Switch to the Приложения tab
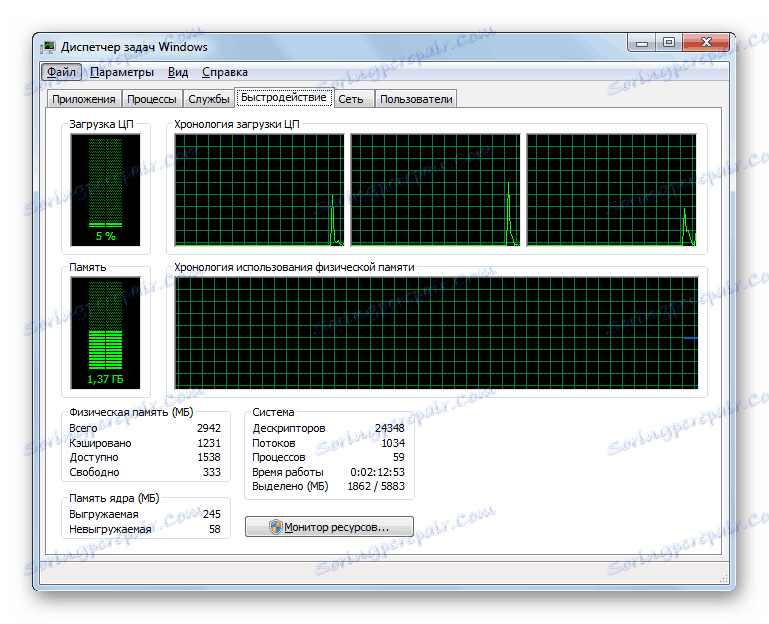The height and width of the screenshot is (624, 769). pos(84,99)
